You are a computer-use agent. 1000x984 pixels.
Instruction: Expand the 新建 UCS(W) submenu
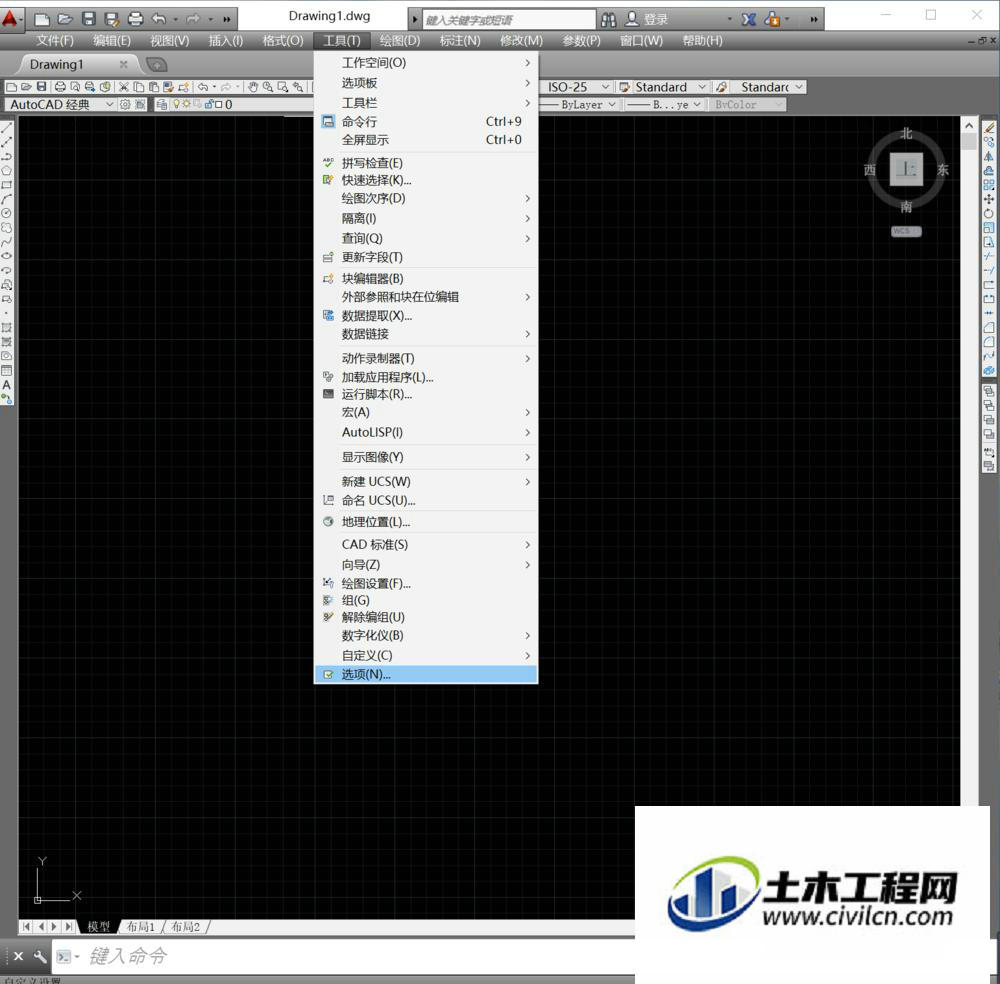pos(426,481)
